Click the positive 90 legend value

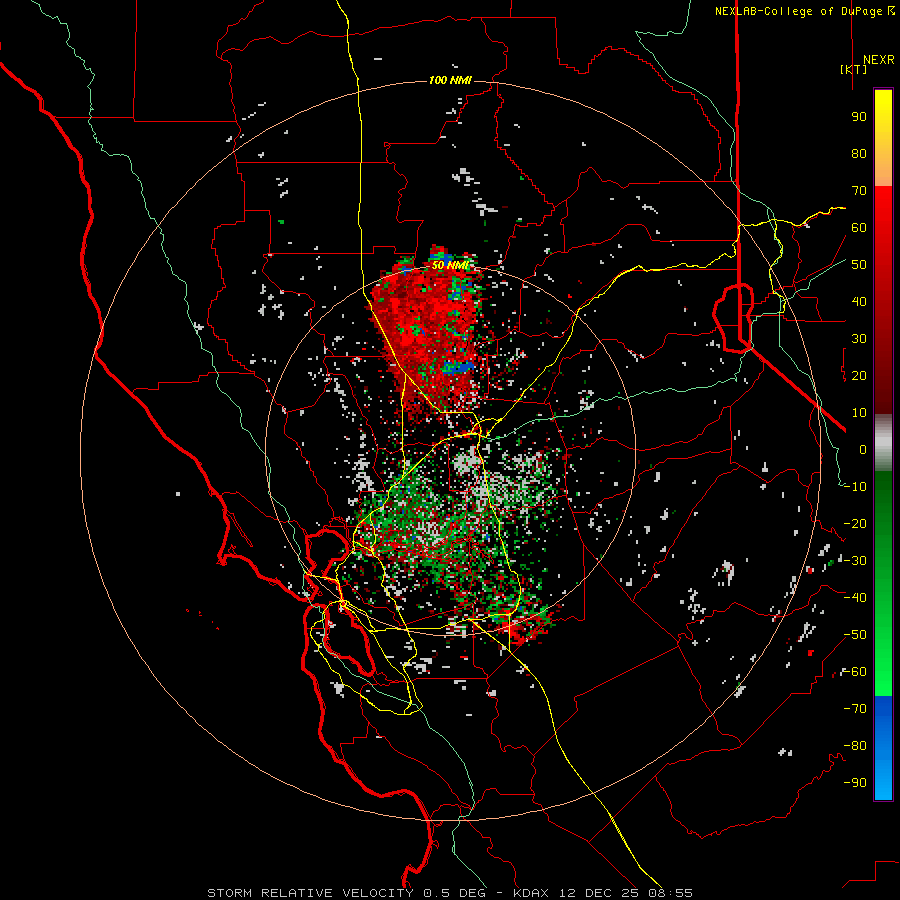[x=859, y=117]
